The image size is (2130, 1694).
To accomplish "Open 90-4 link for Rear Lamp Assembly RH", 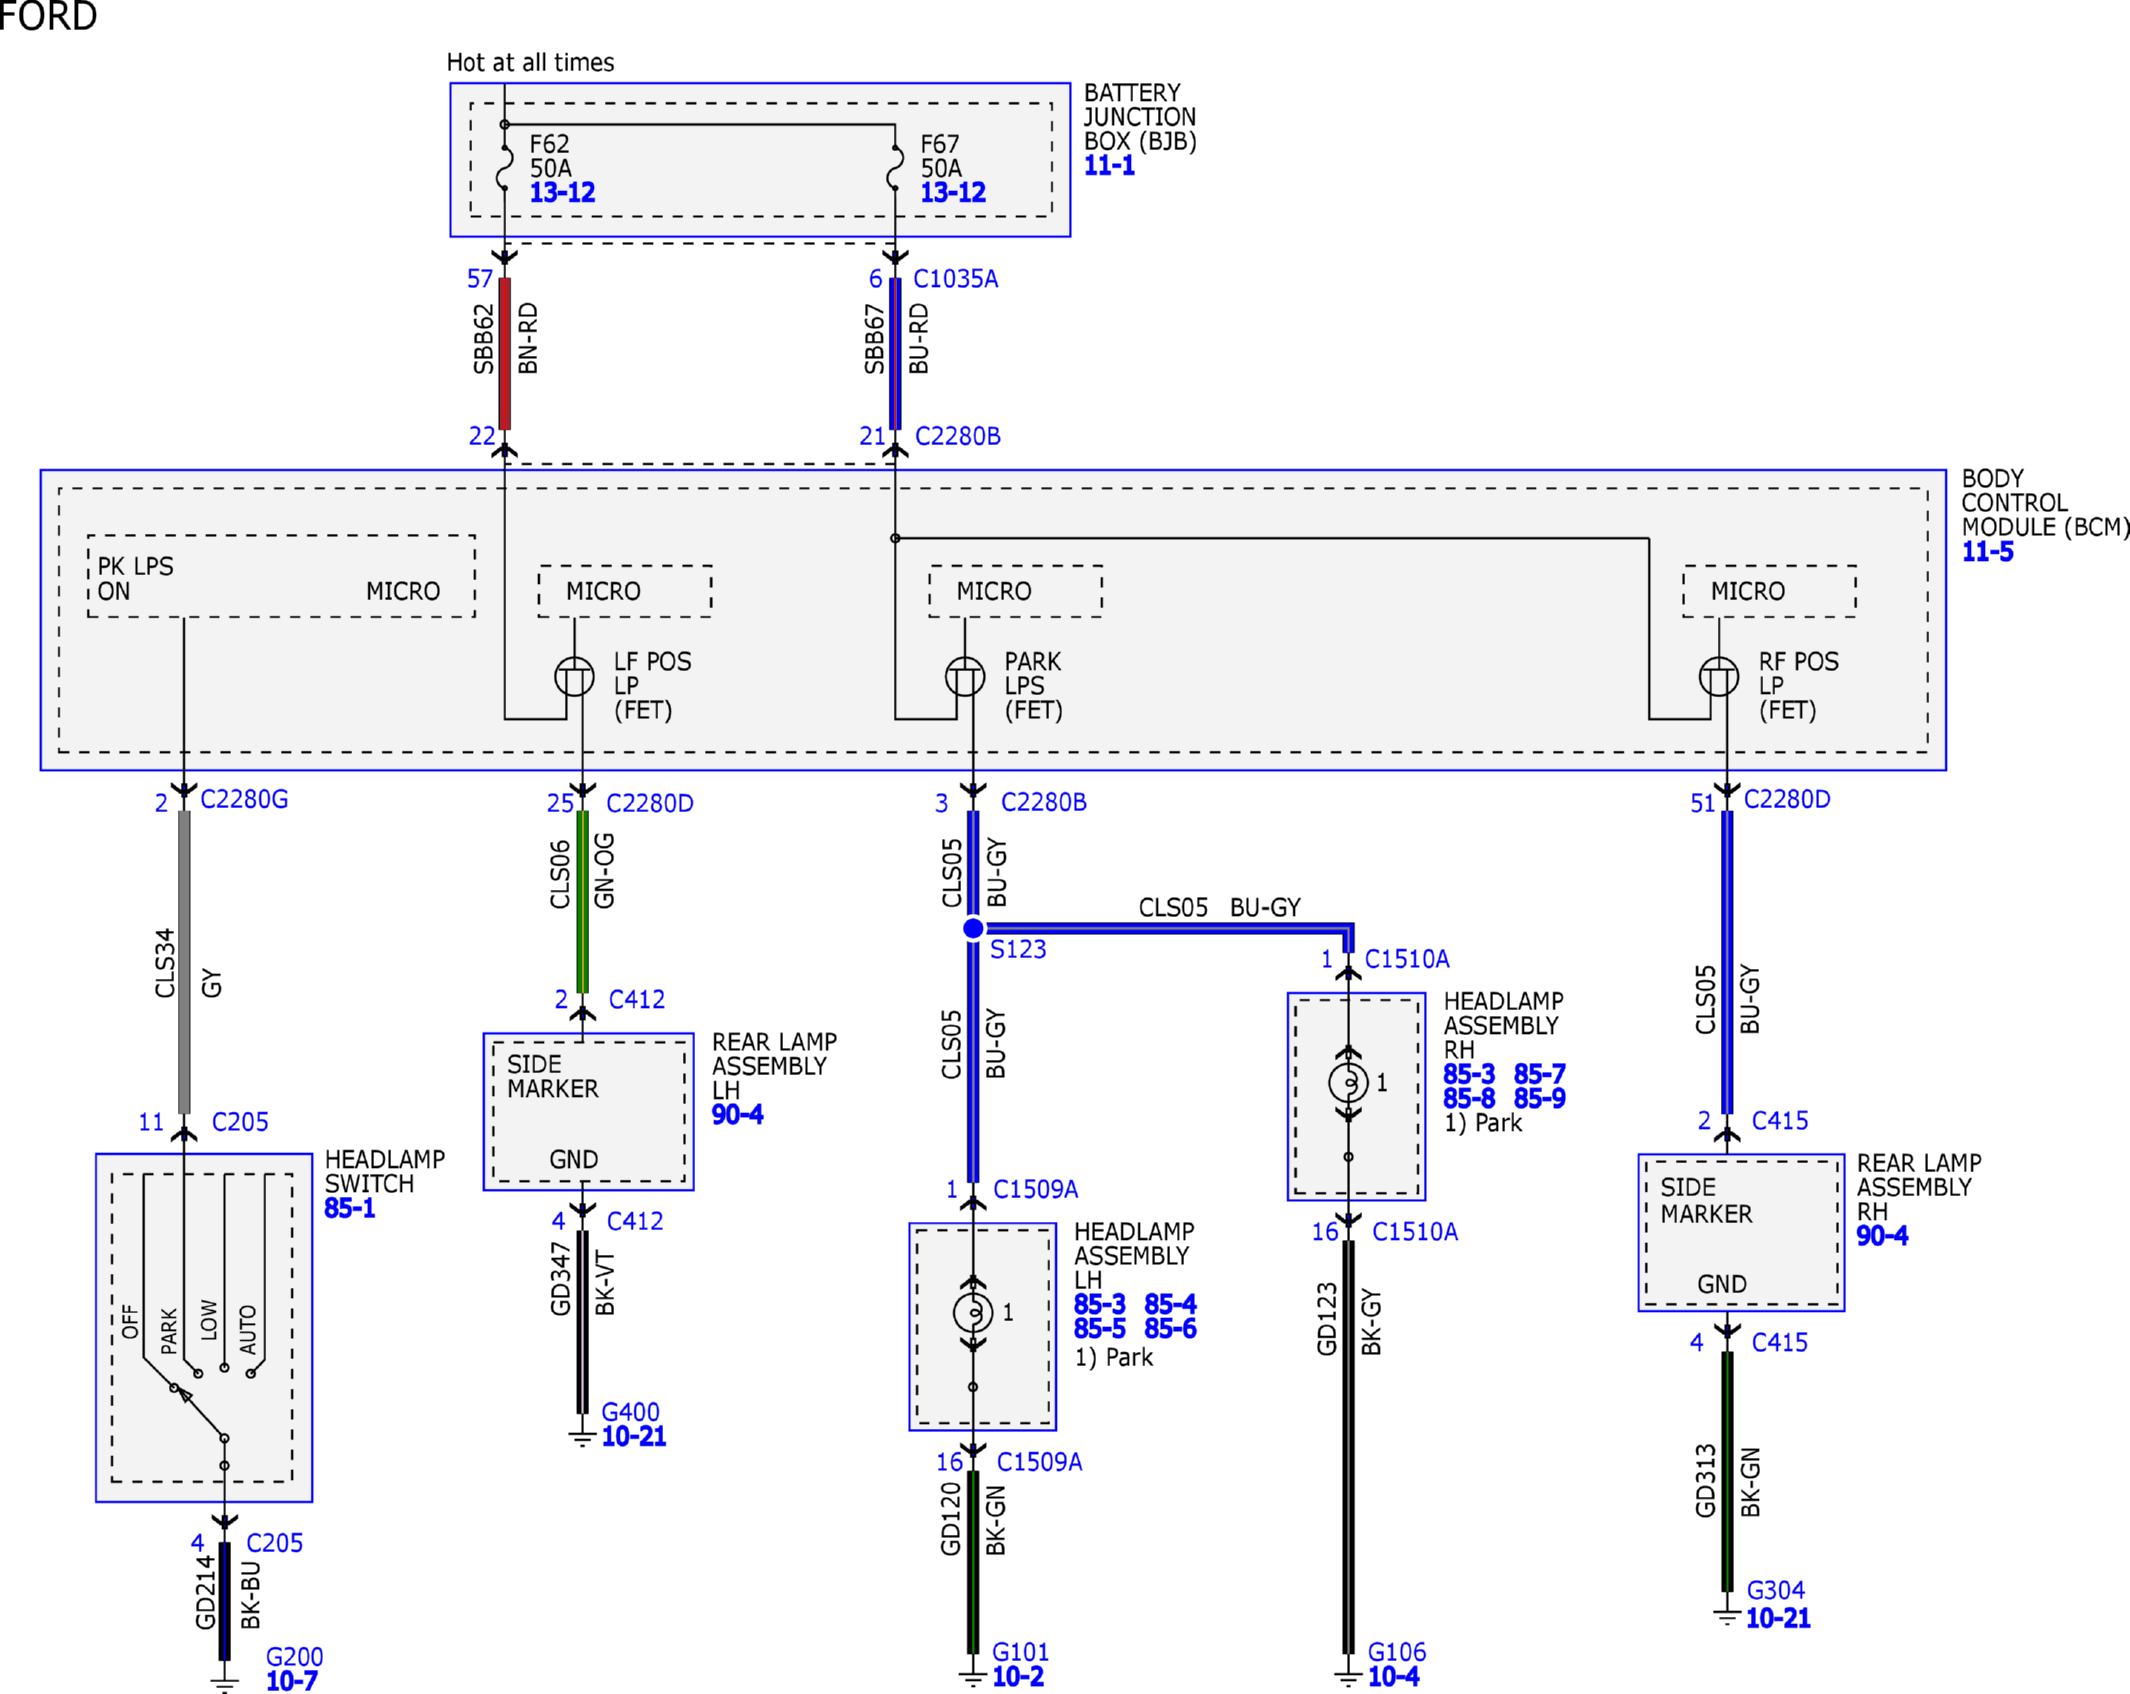I will (x=1882, y=1236).
